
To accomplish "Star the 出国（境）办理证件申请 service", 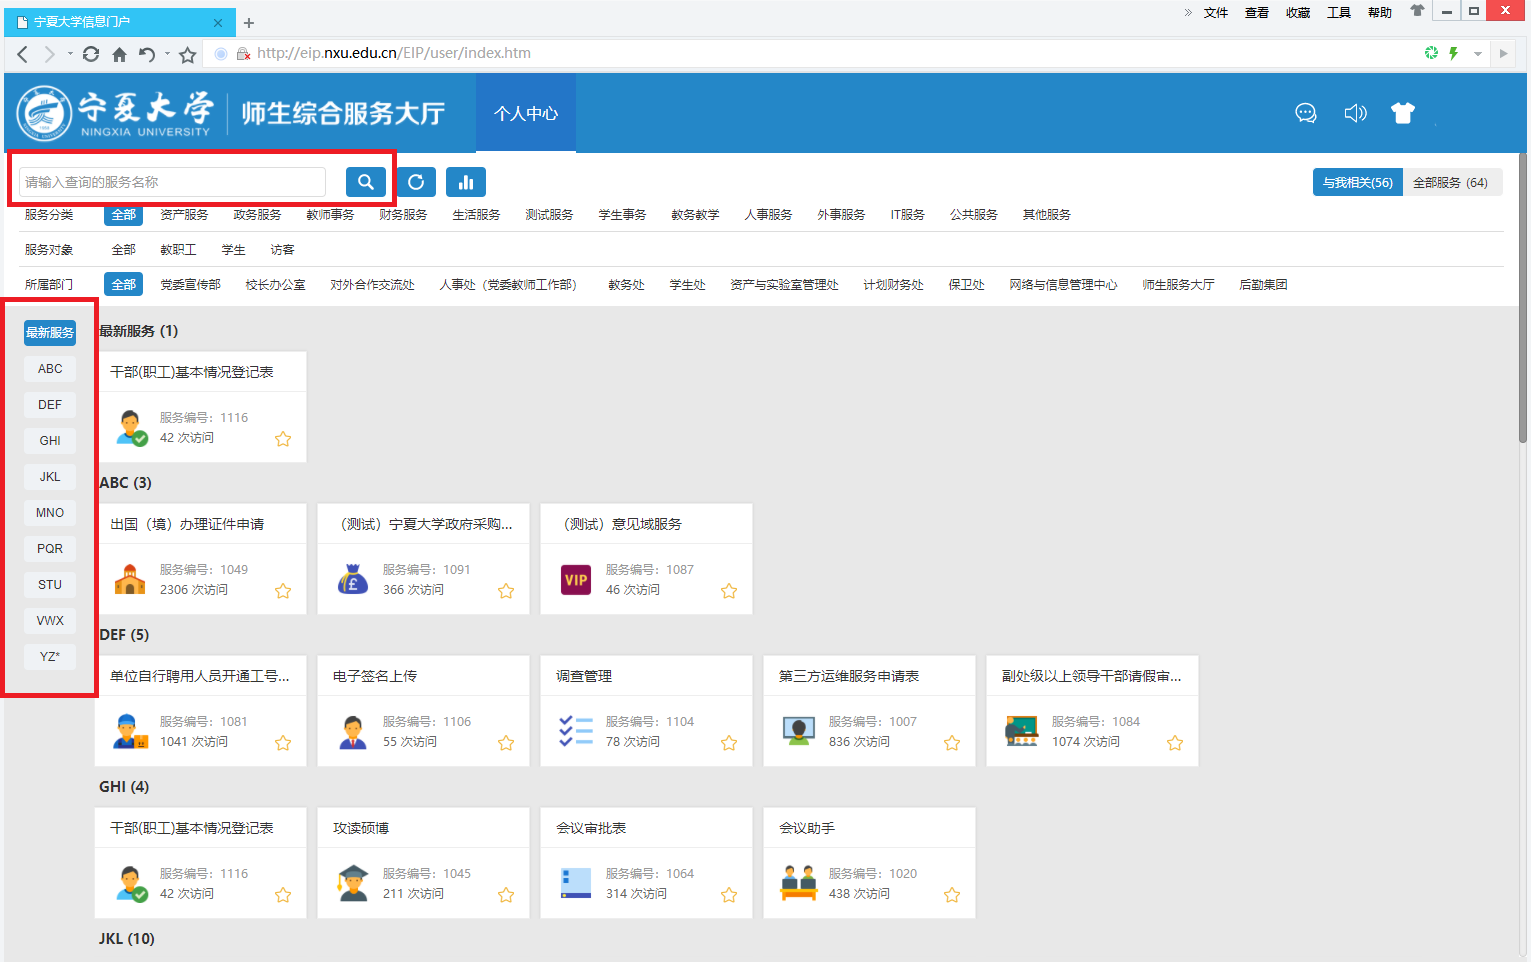I will click(283, 591).
